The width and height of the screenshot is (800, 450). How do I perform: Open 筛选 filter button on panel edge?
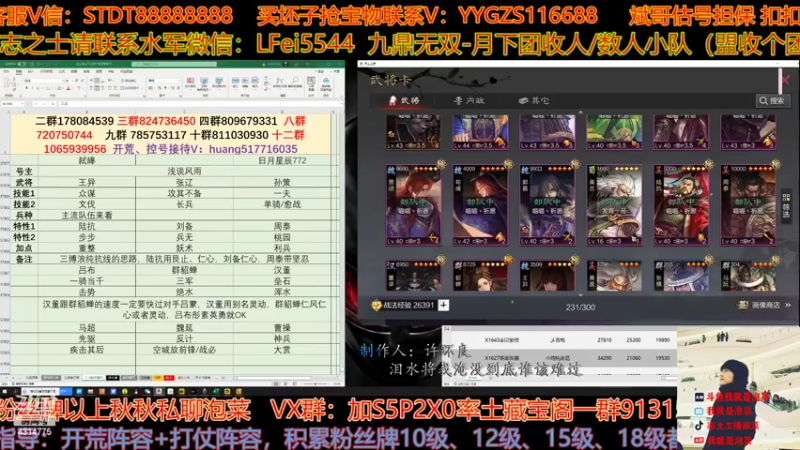(786, 205)
